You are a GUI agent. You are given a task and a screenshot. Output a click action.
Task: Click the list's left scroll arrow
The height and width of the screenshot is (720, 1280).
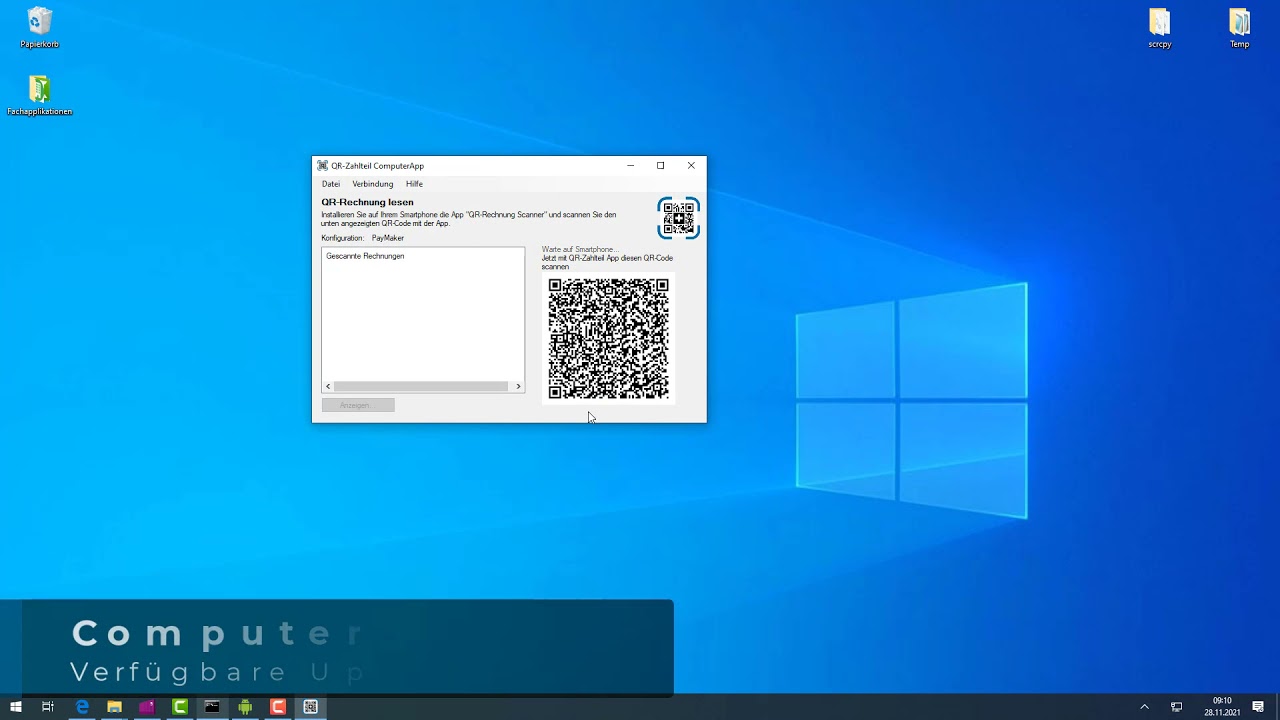pyautogui.click(x=328, y=386)
